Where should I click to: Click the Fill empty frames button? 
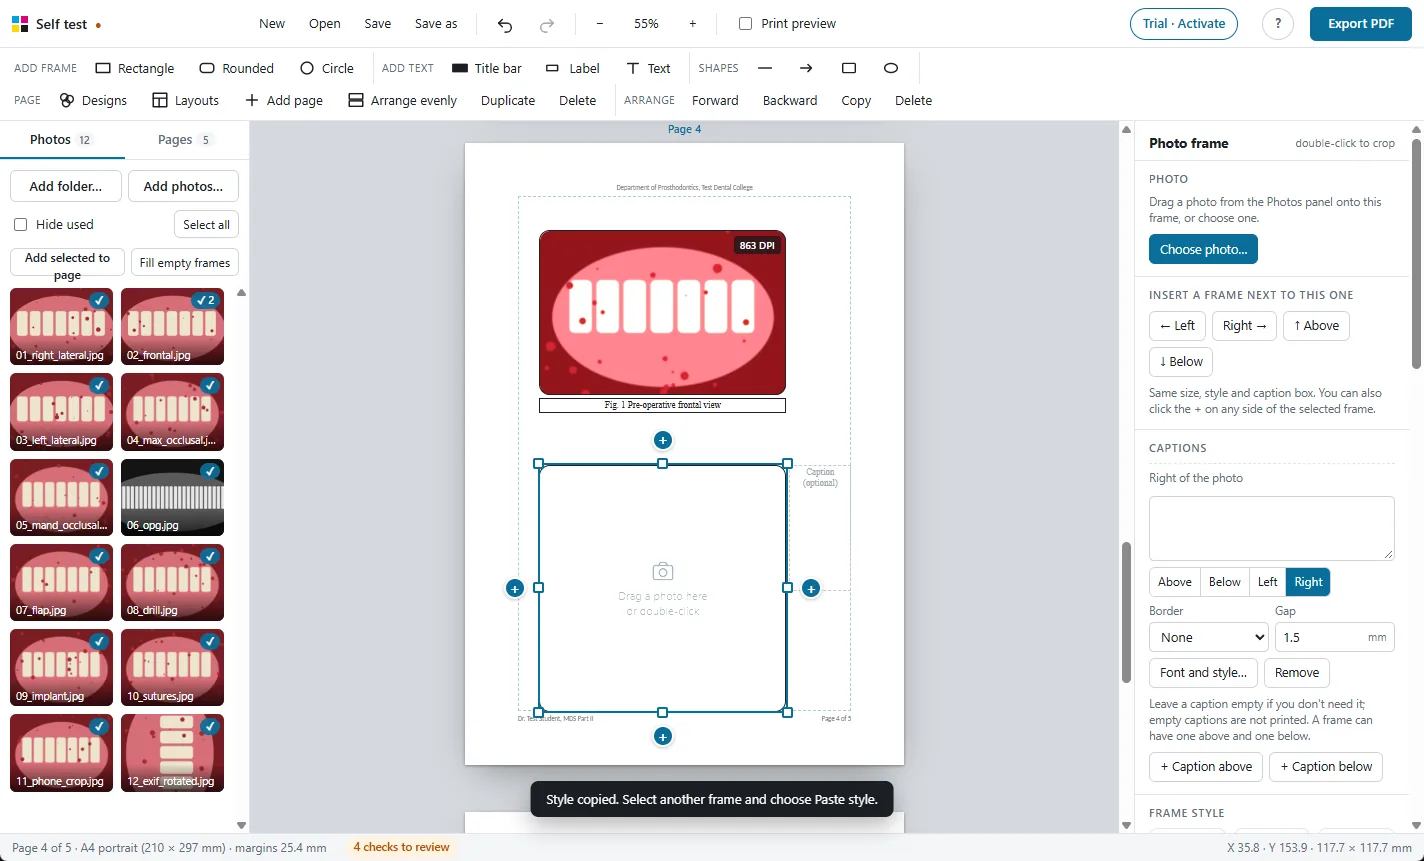tap(185, 262)
